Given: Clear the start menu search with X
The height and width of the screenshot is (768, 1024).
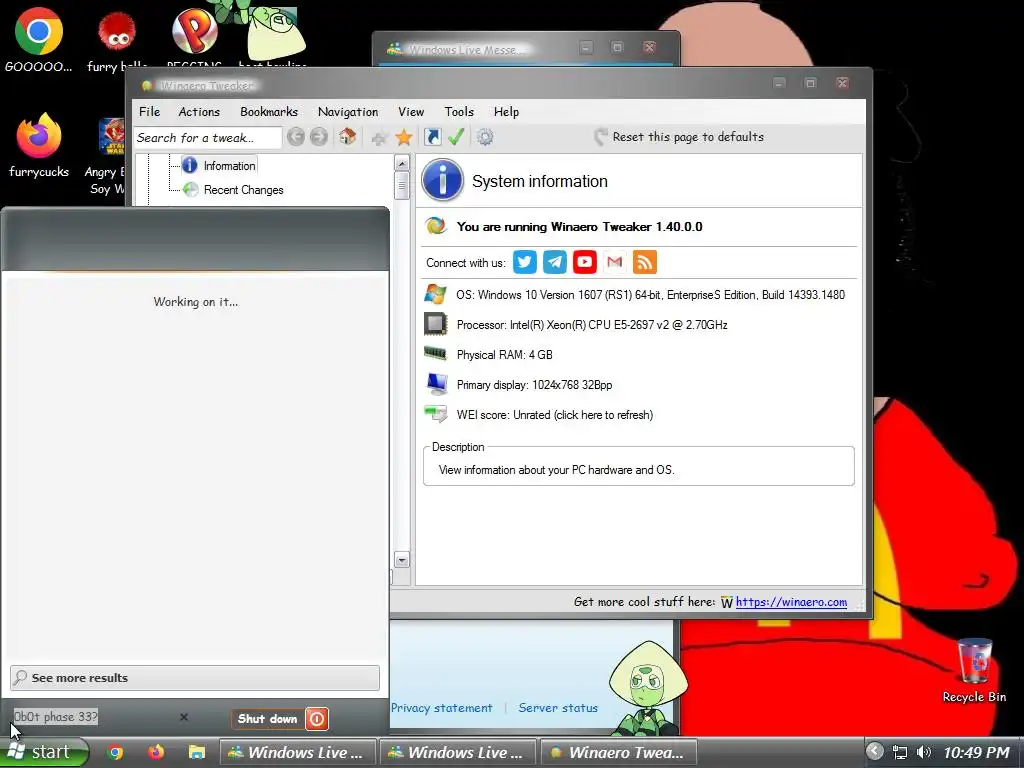Looking at the screenshot, I should 184,717.
